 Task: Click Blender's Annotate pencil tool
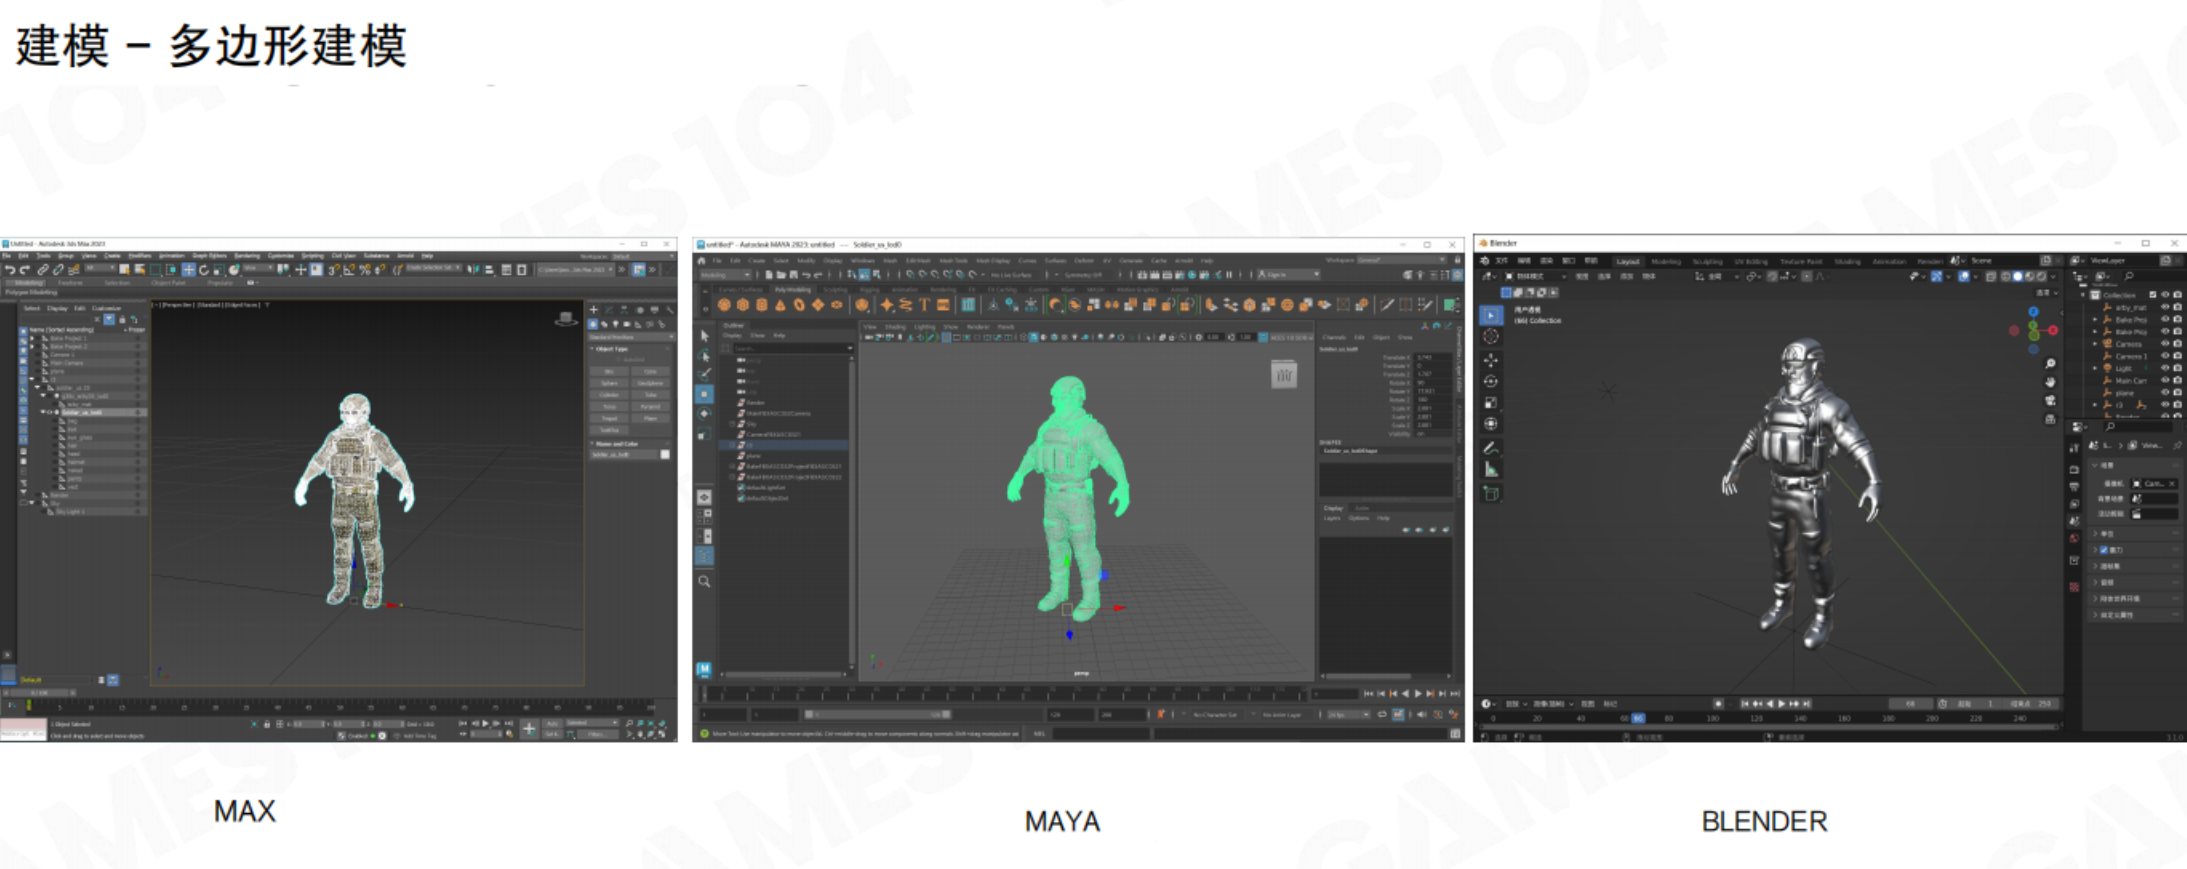click(1491, 447)
